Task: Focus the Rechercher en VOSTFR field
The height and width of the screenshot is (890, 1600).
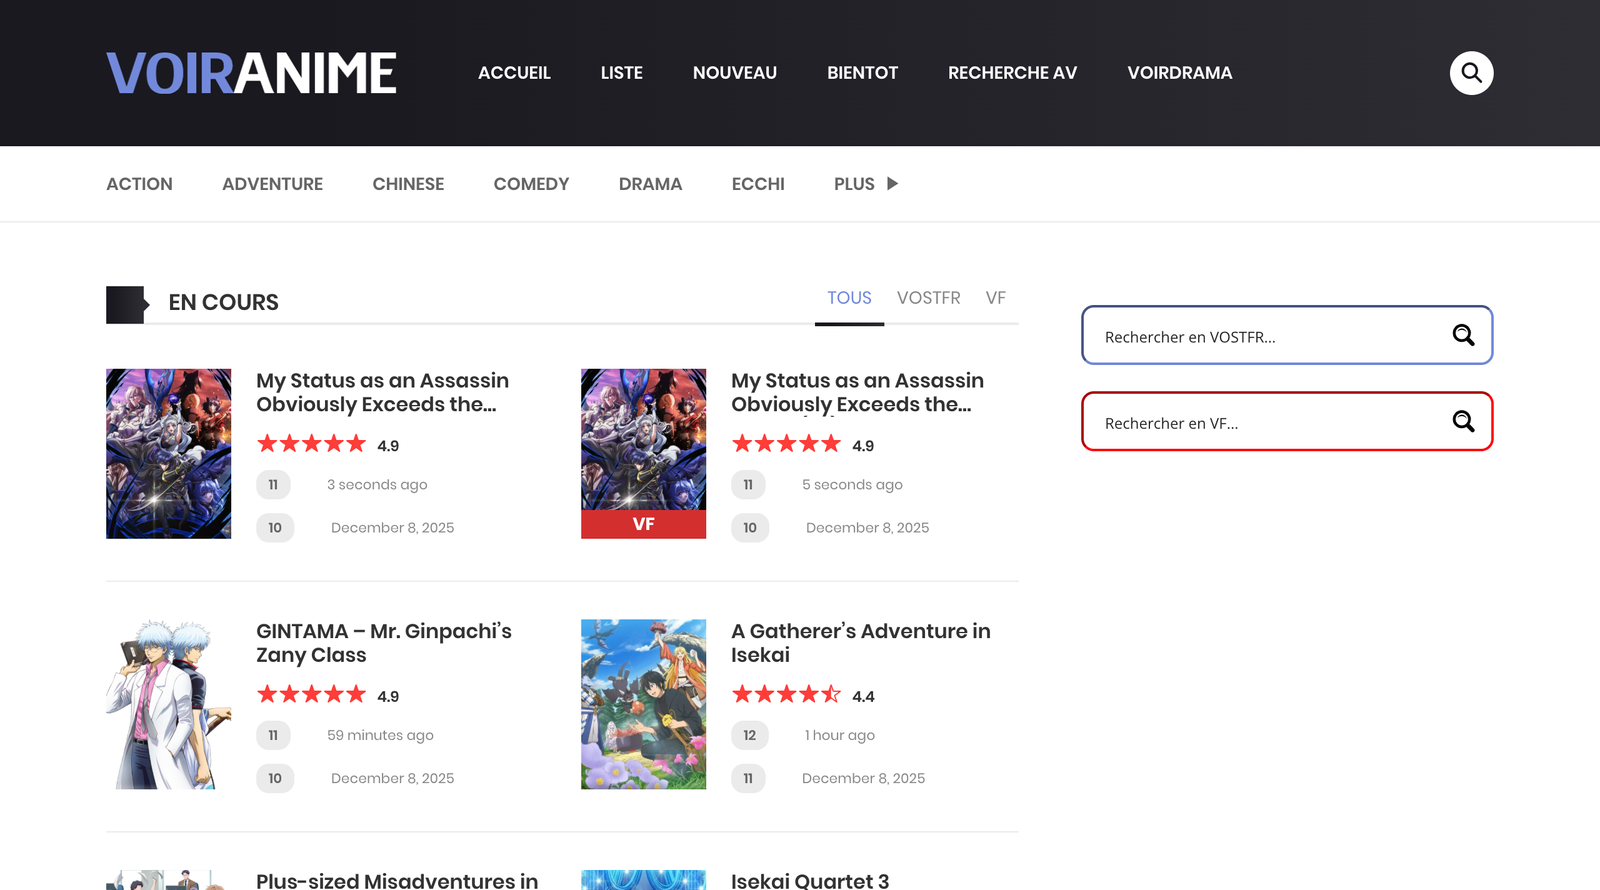Action: pyautogui.click(x=1287, y=335)
